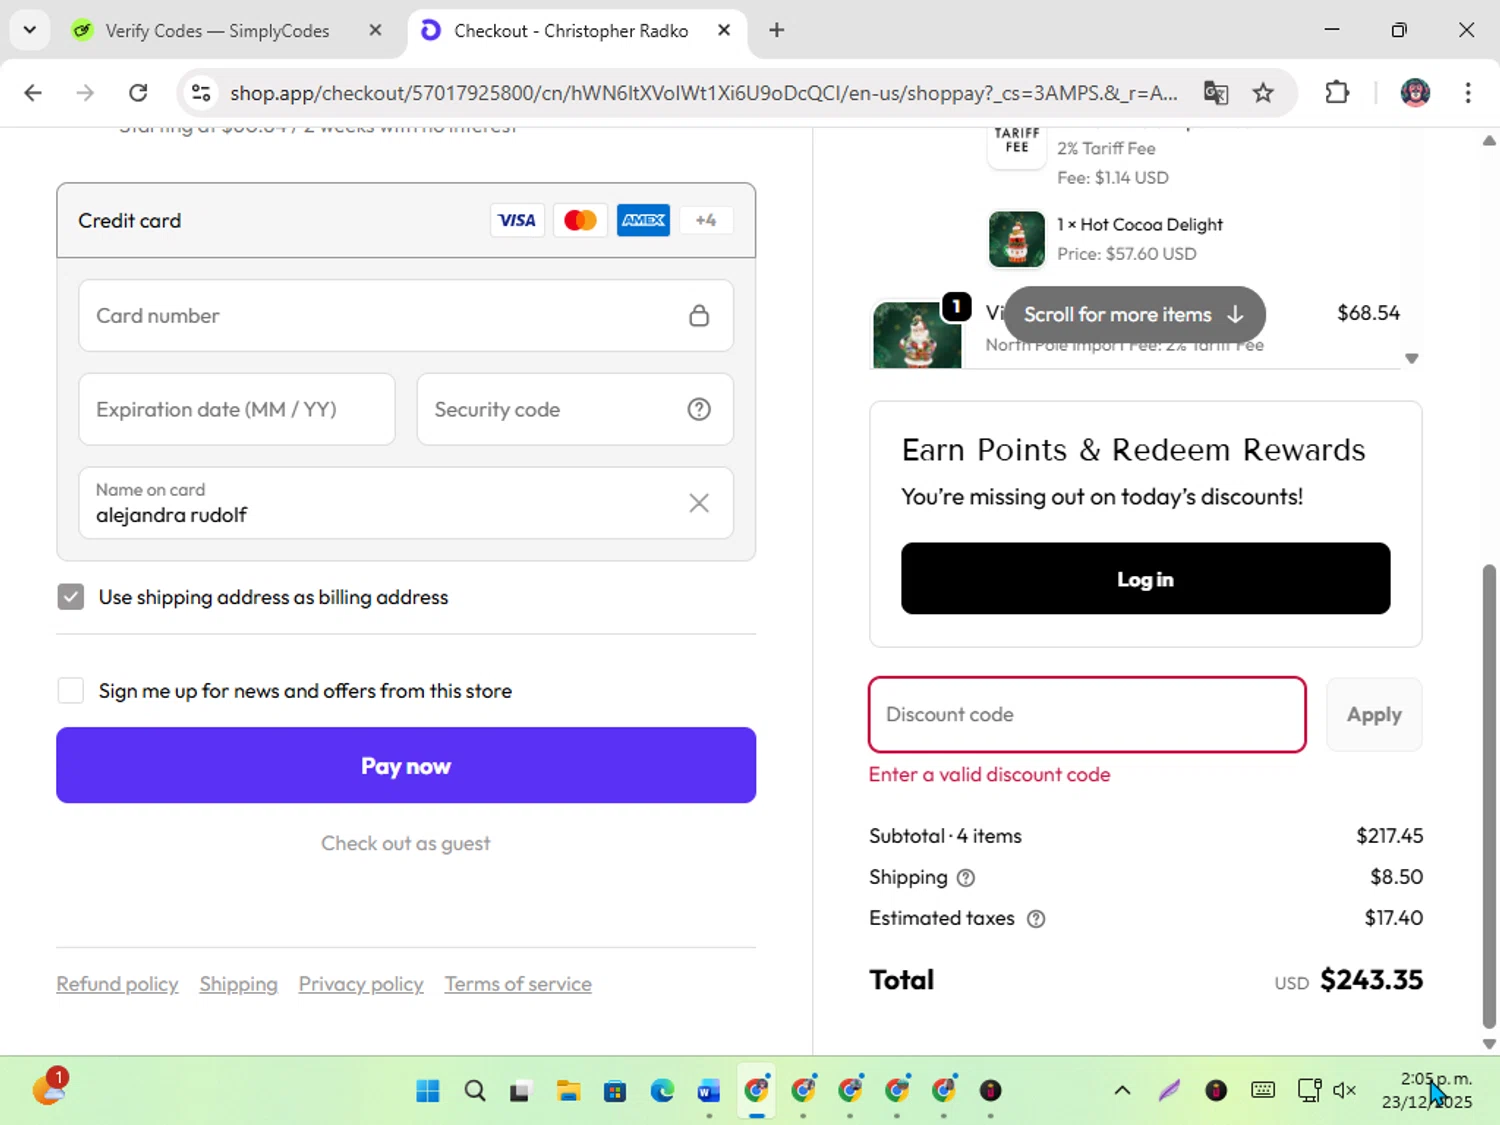
Task: Go back to previous page
Action: tap(33, 93)
